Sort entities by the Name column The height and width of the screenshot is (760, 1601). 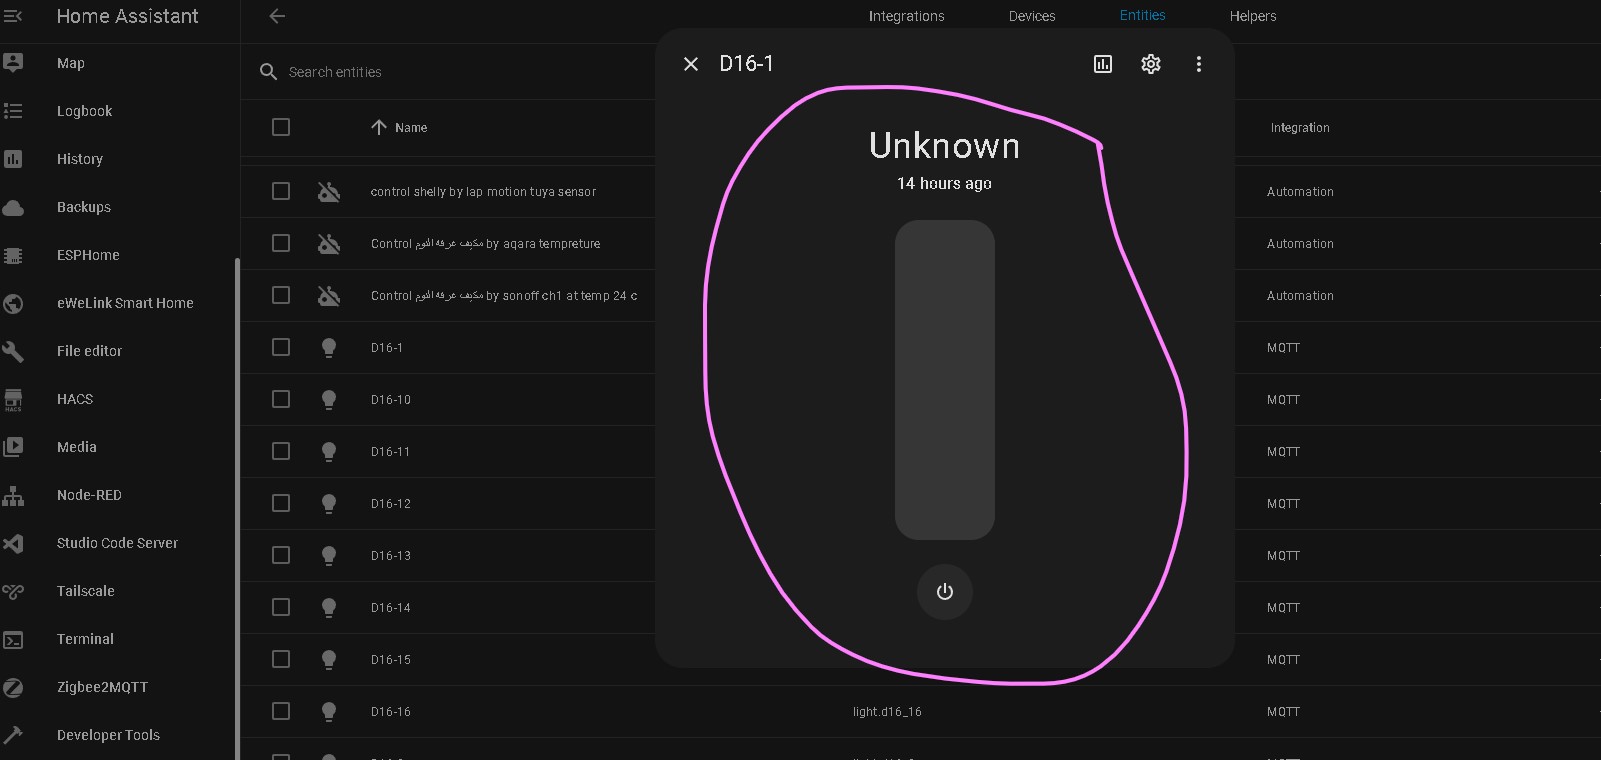click(410, 127)
